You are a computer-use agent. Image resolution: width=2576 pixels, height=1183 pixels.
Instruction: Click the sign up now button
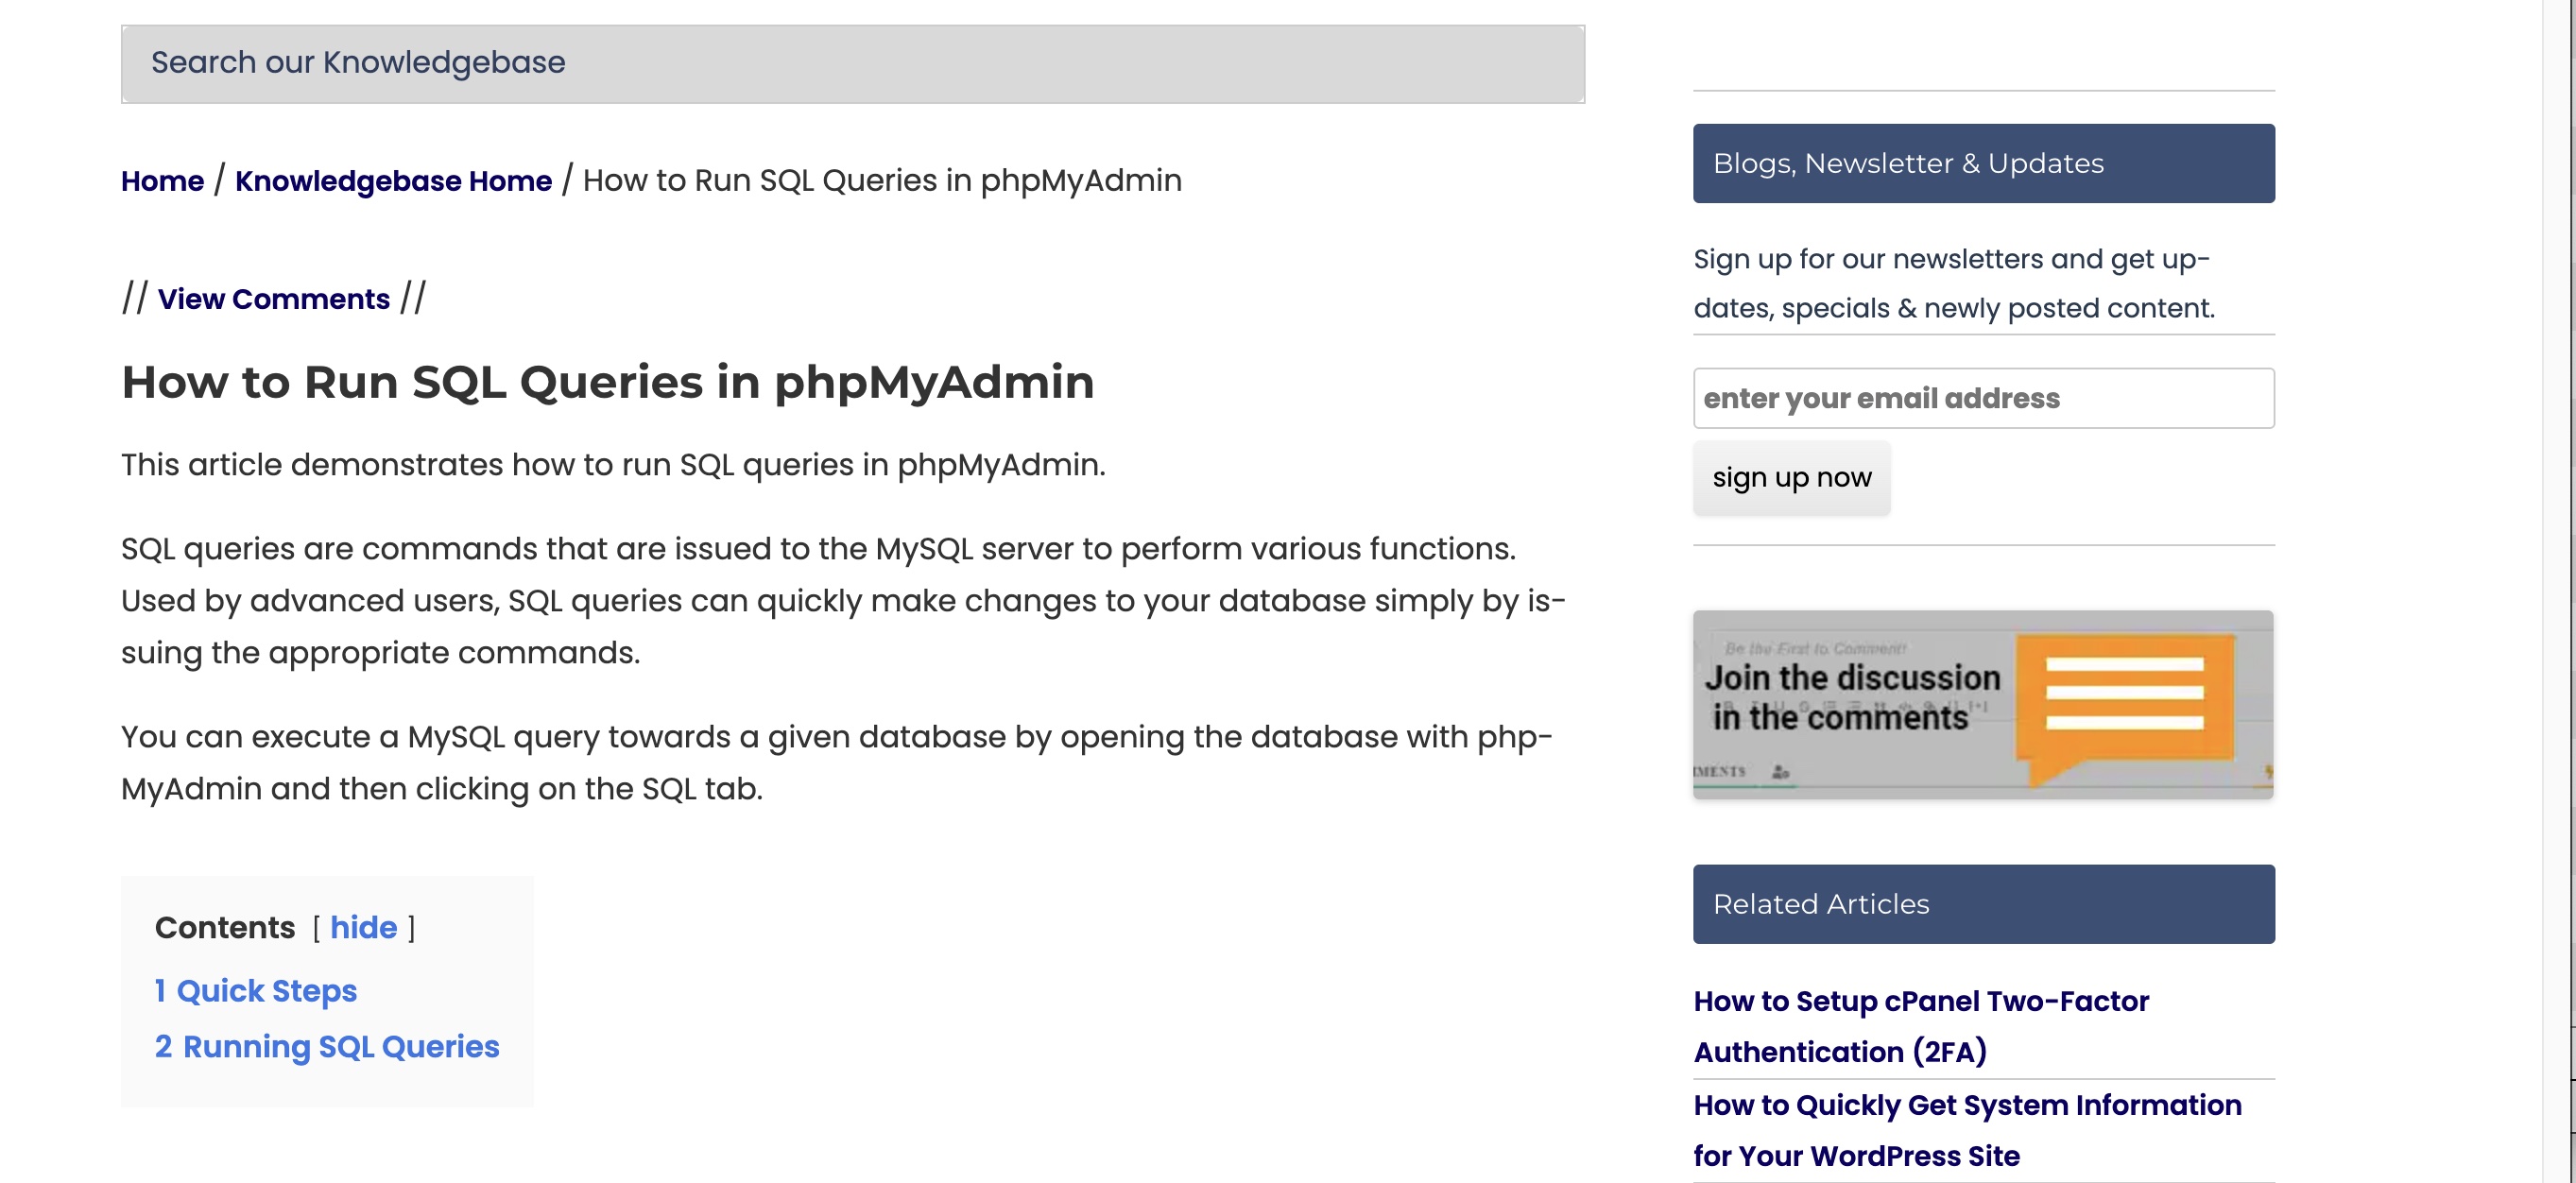click(x=1791, y=478)
